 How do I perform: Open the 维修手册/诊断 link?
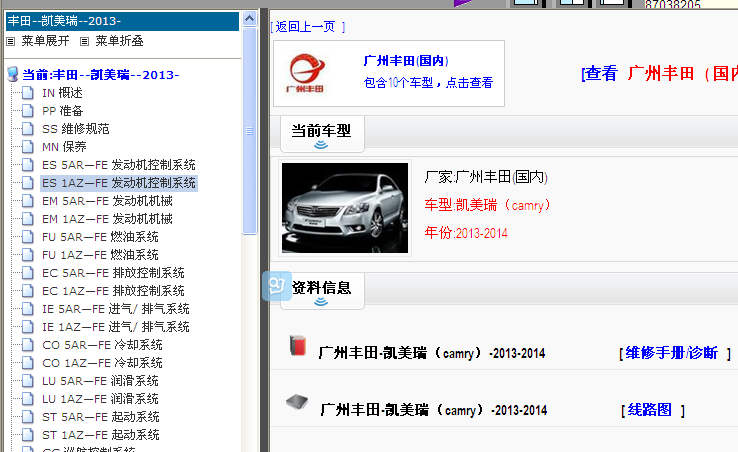coord(672,353)
